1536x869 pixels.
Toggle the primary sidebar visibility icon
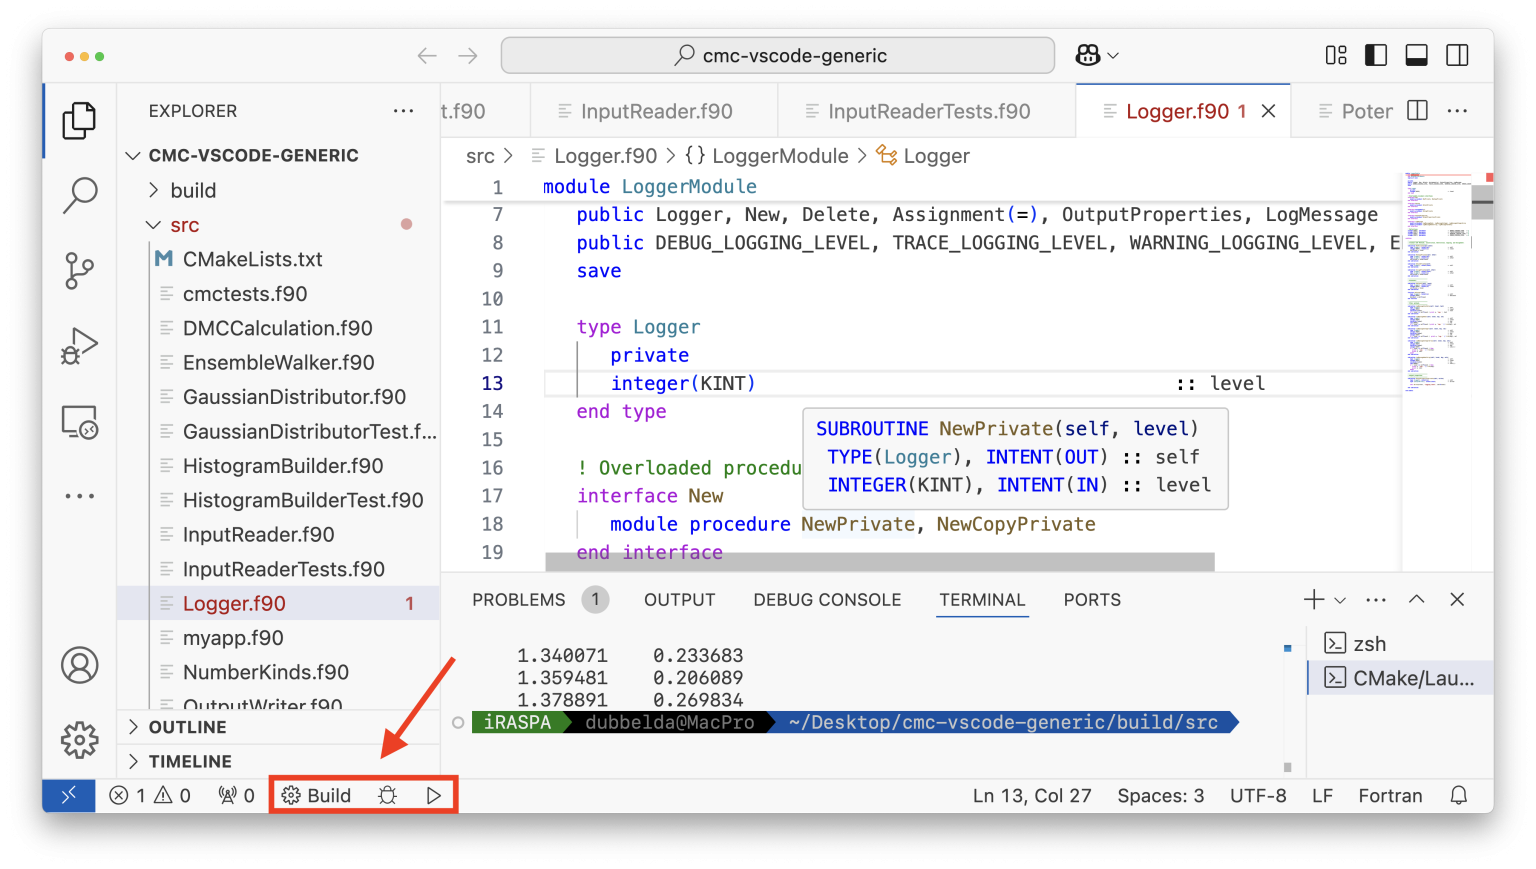click(1376, 55)
